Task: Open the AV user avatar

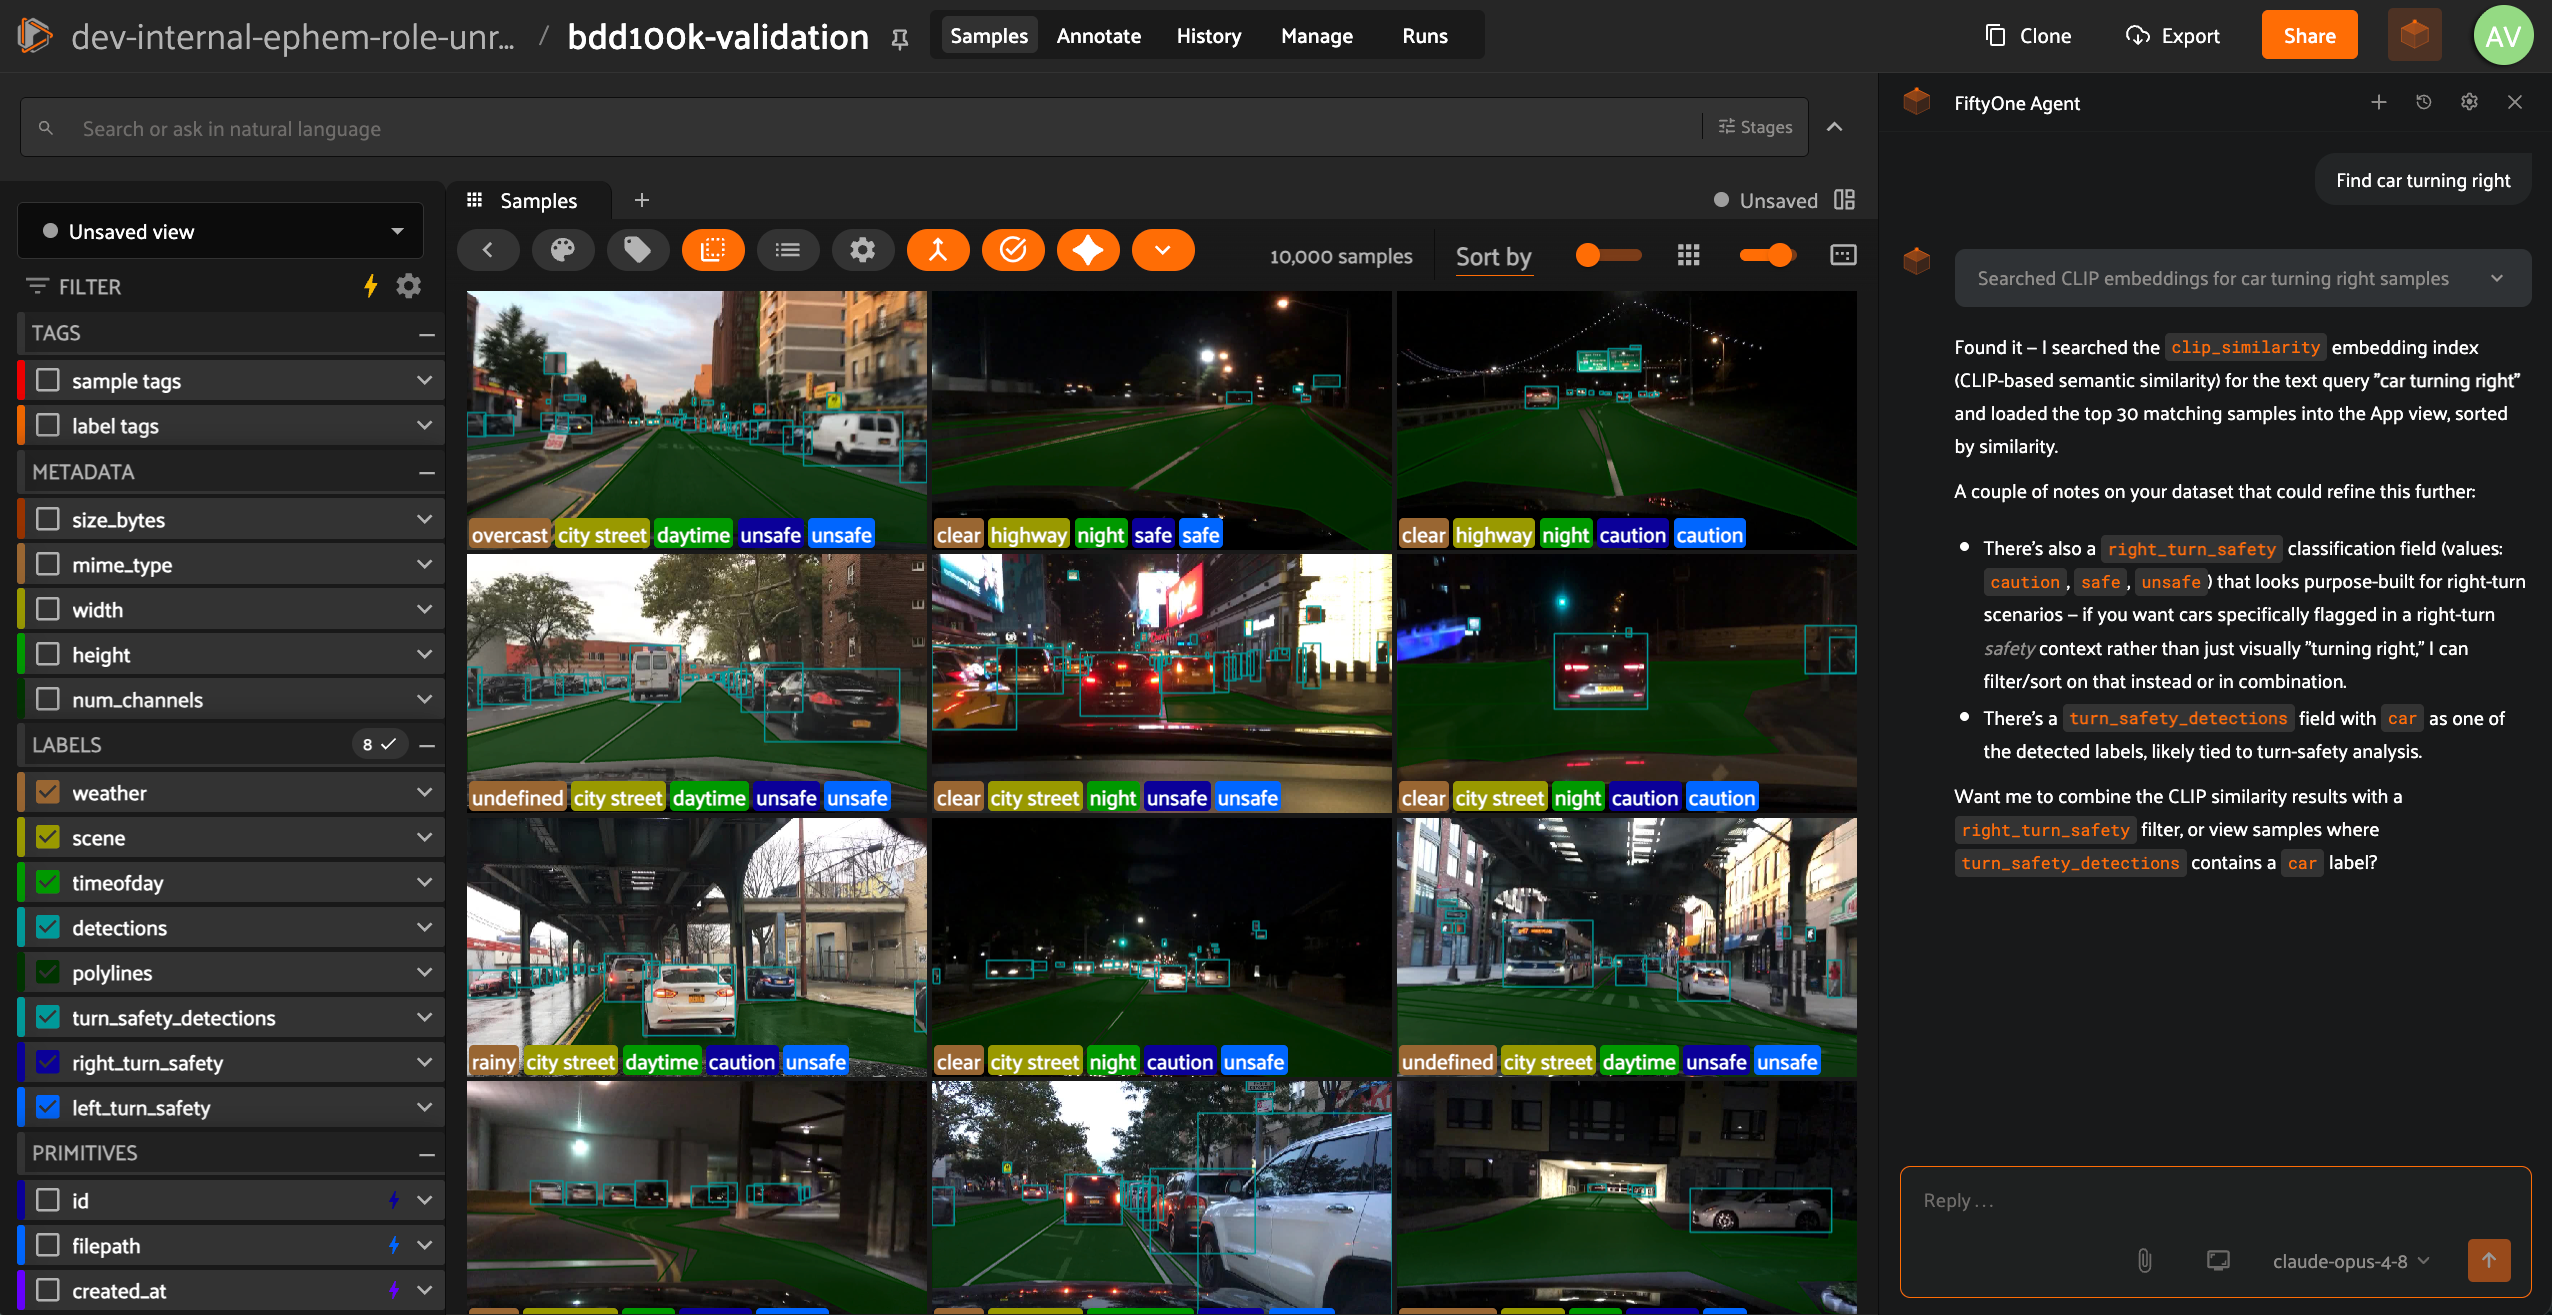Action: click(x=2503, y=36)
